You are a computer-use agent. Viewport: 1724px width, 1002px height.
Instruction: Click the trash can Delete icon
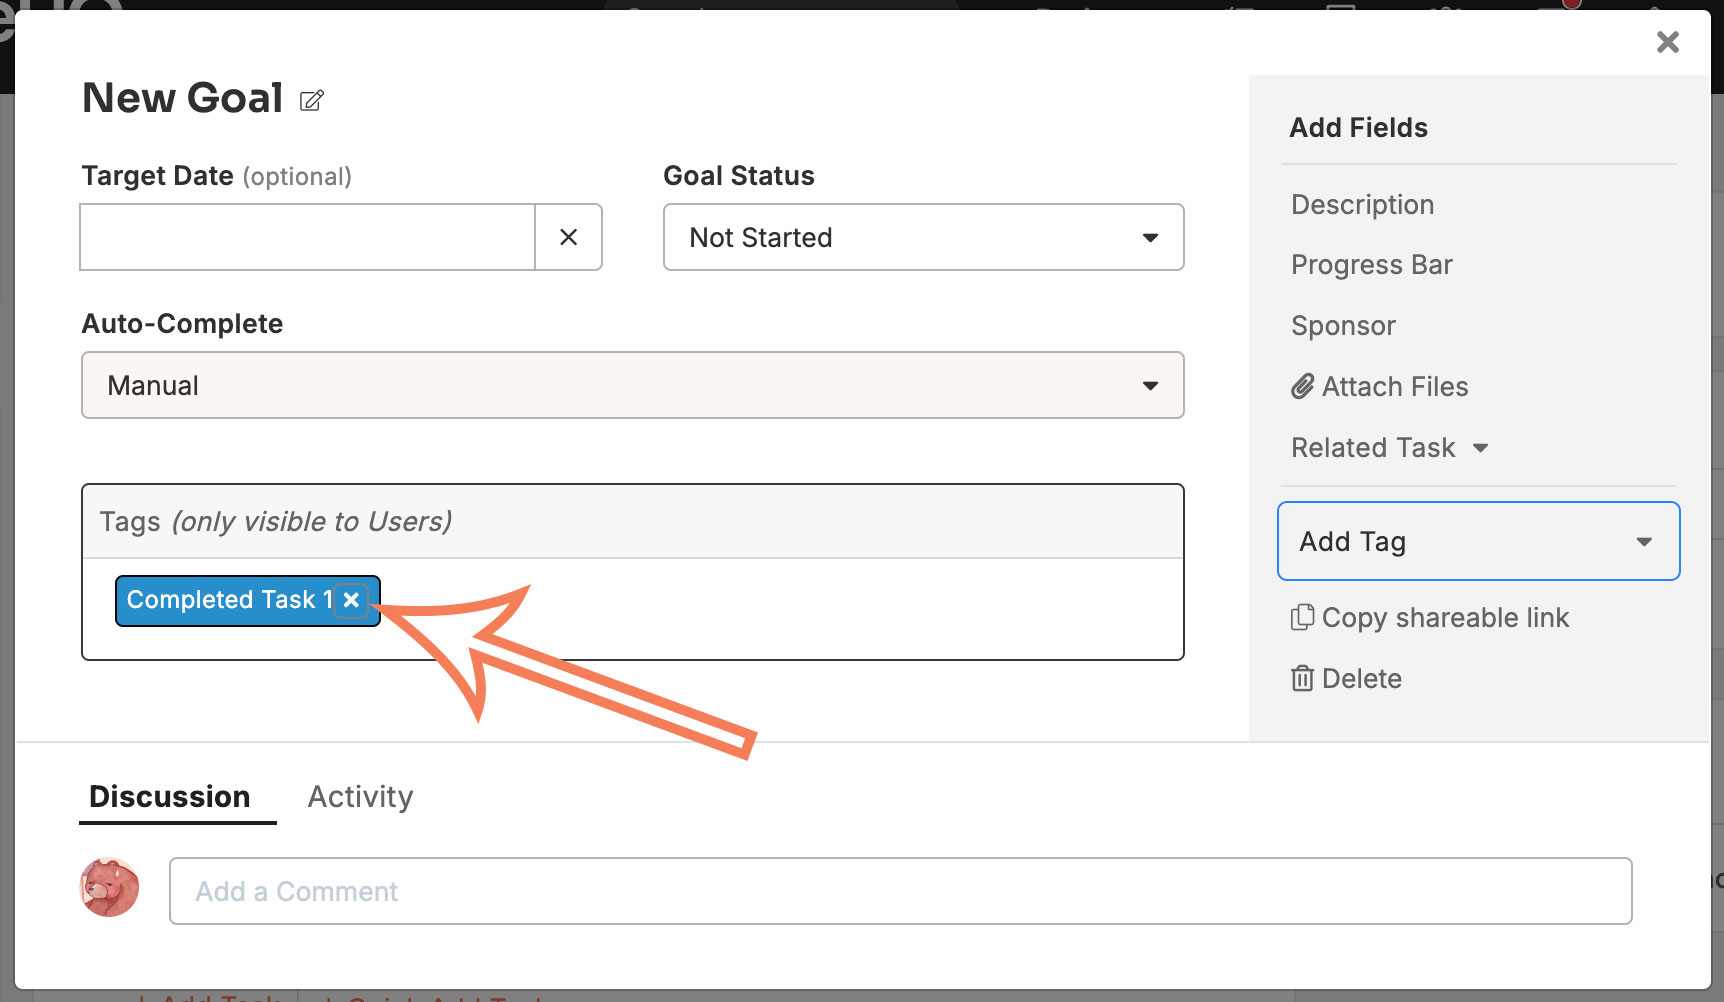1302,678
